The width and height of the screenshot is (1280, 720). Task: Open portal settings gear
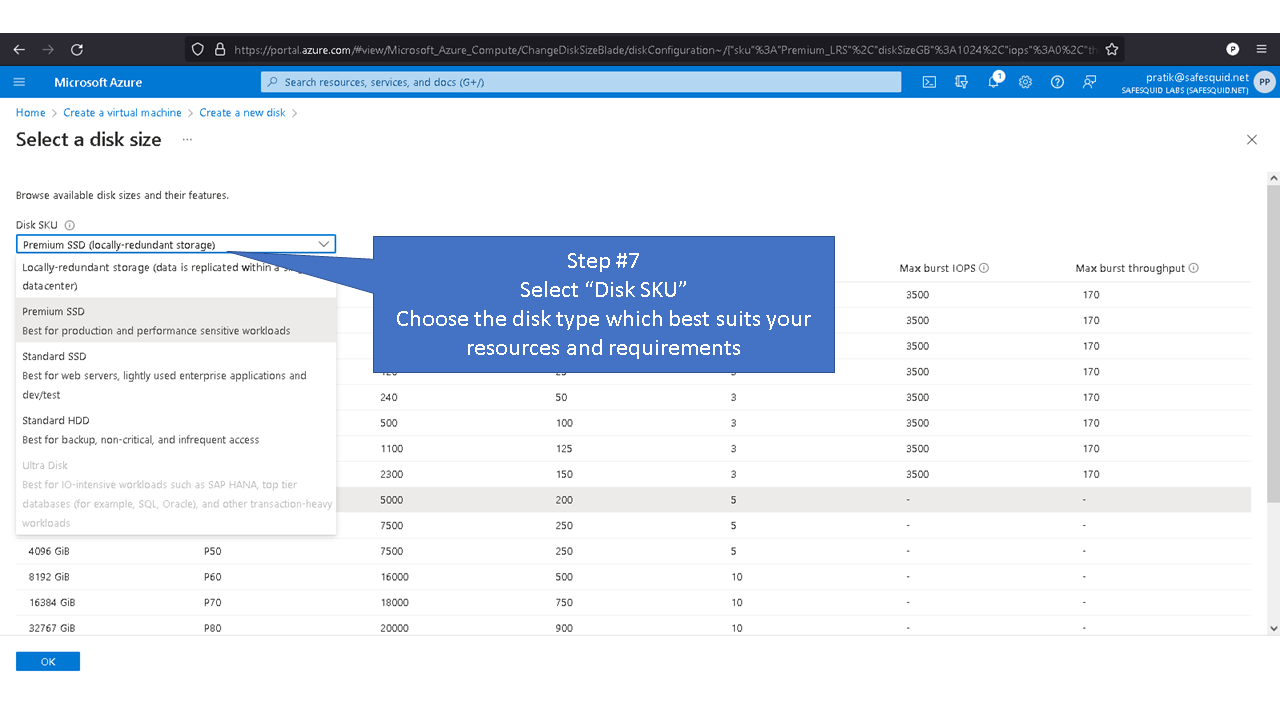tap(1025, 82)
